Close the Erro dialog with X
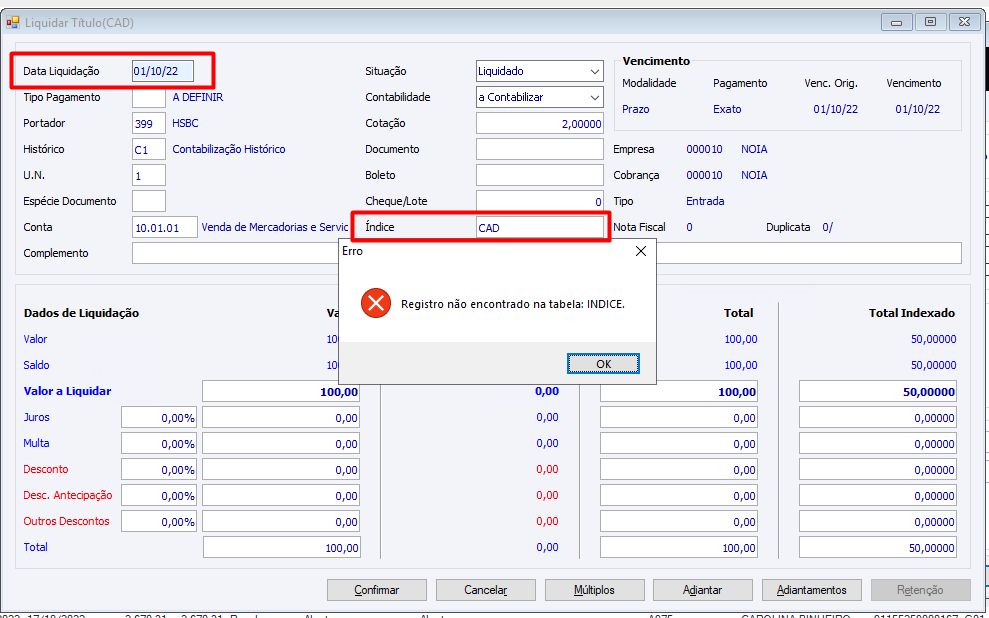 click(x=641, y=251)
